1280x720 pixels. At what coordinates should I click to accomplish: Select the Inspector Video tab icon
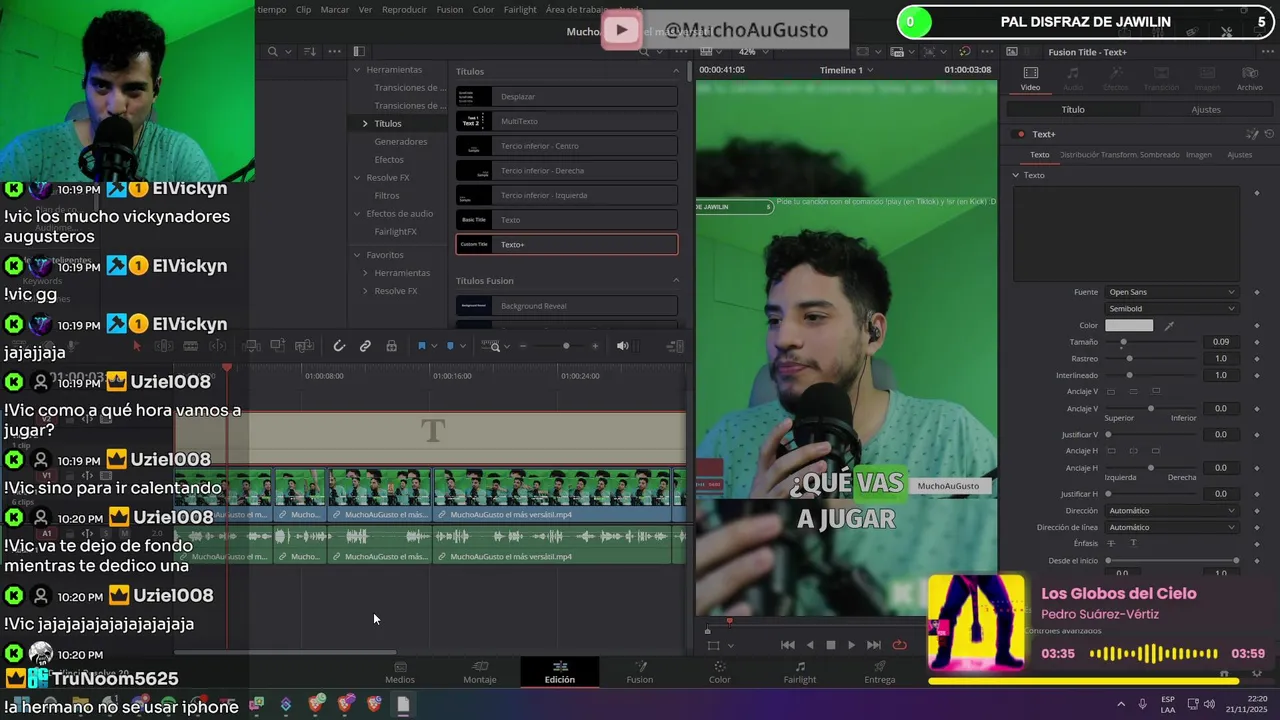(x=1030, y=79)
